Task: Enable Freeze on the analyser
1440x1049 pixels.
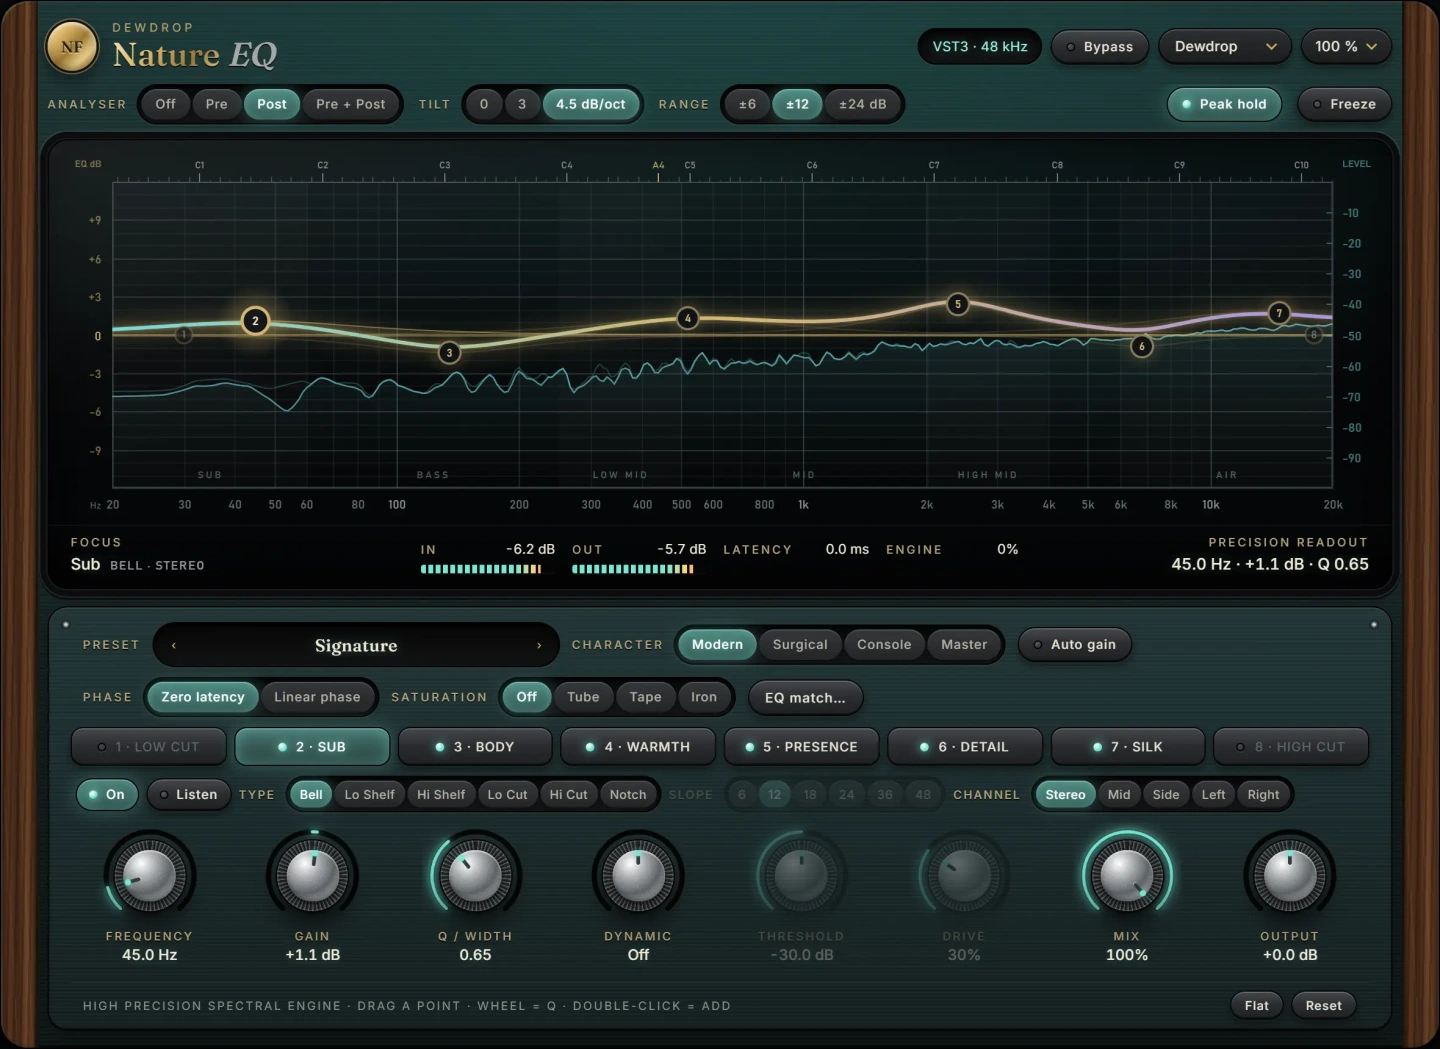Action: pyautogui.click(x=1344, y=104)
